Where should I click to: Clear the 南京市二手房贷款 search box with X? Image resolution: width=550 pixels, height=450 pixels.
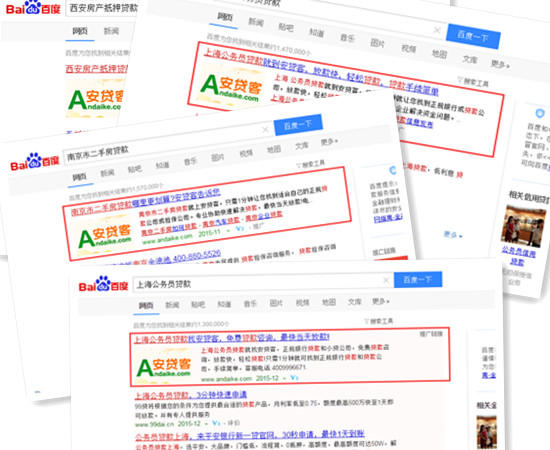click(265, 129)
